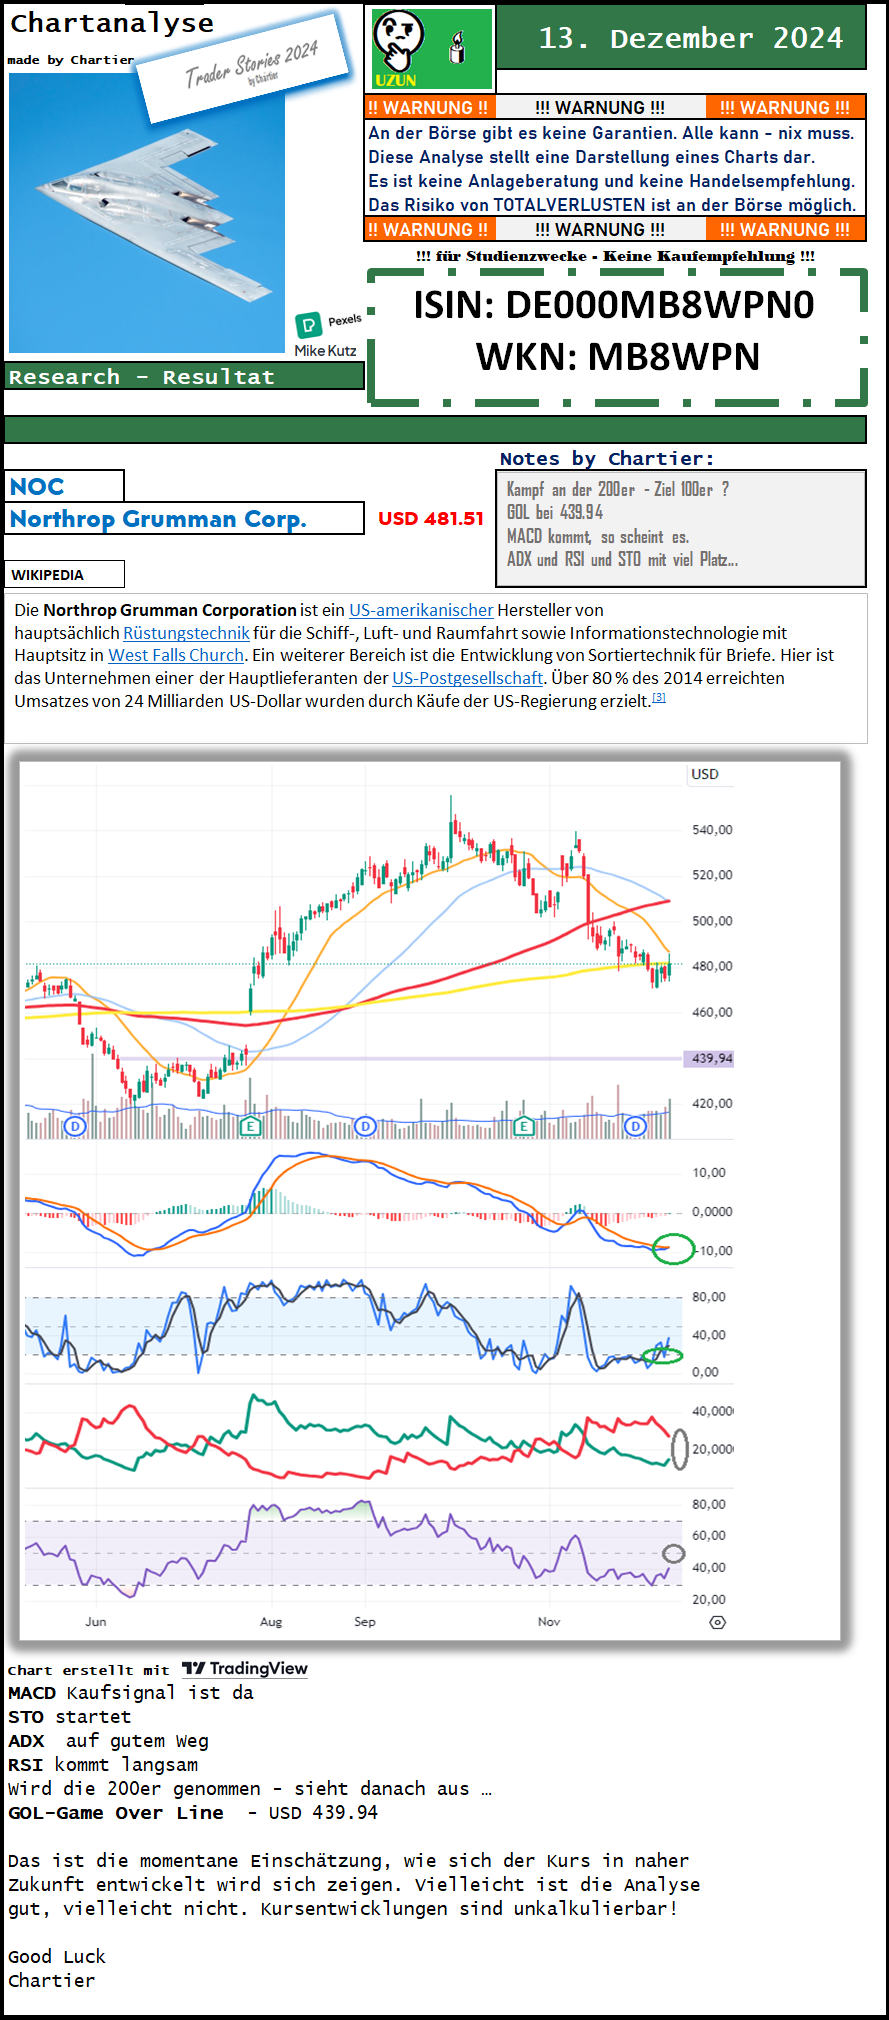Click the 460,00 price axis label

712,1012
